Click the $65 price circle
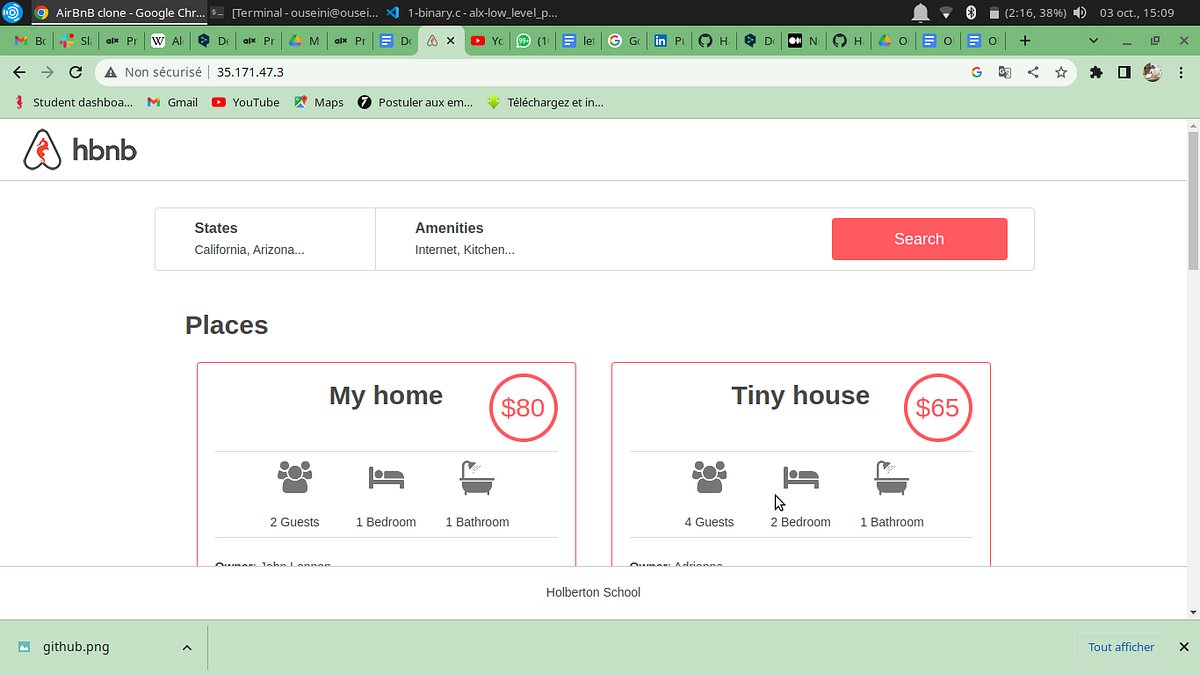The height and width of the screenshot is (675, 1200). click(937, 408)
